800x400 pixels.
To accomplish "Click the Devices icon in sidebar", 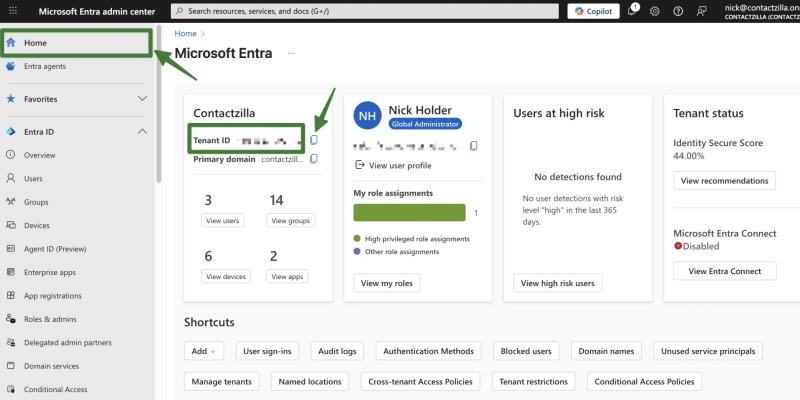I will 11,226.
